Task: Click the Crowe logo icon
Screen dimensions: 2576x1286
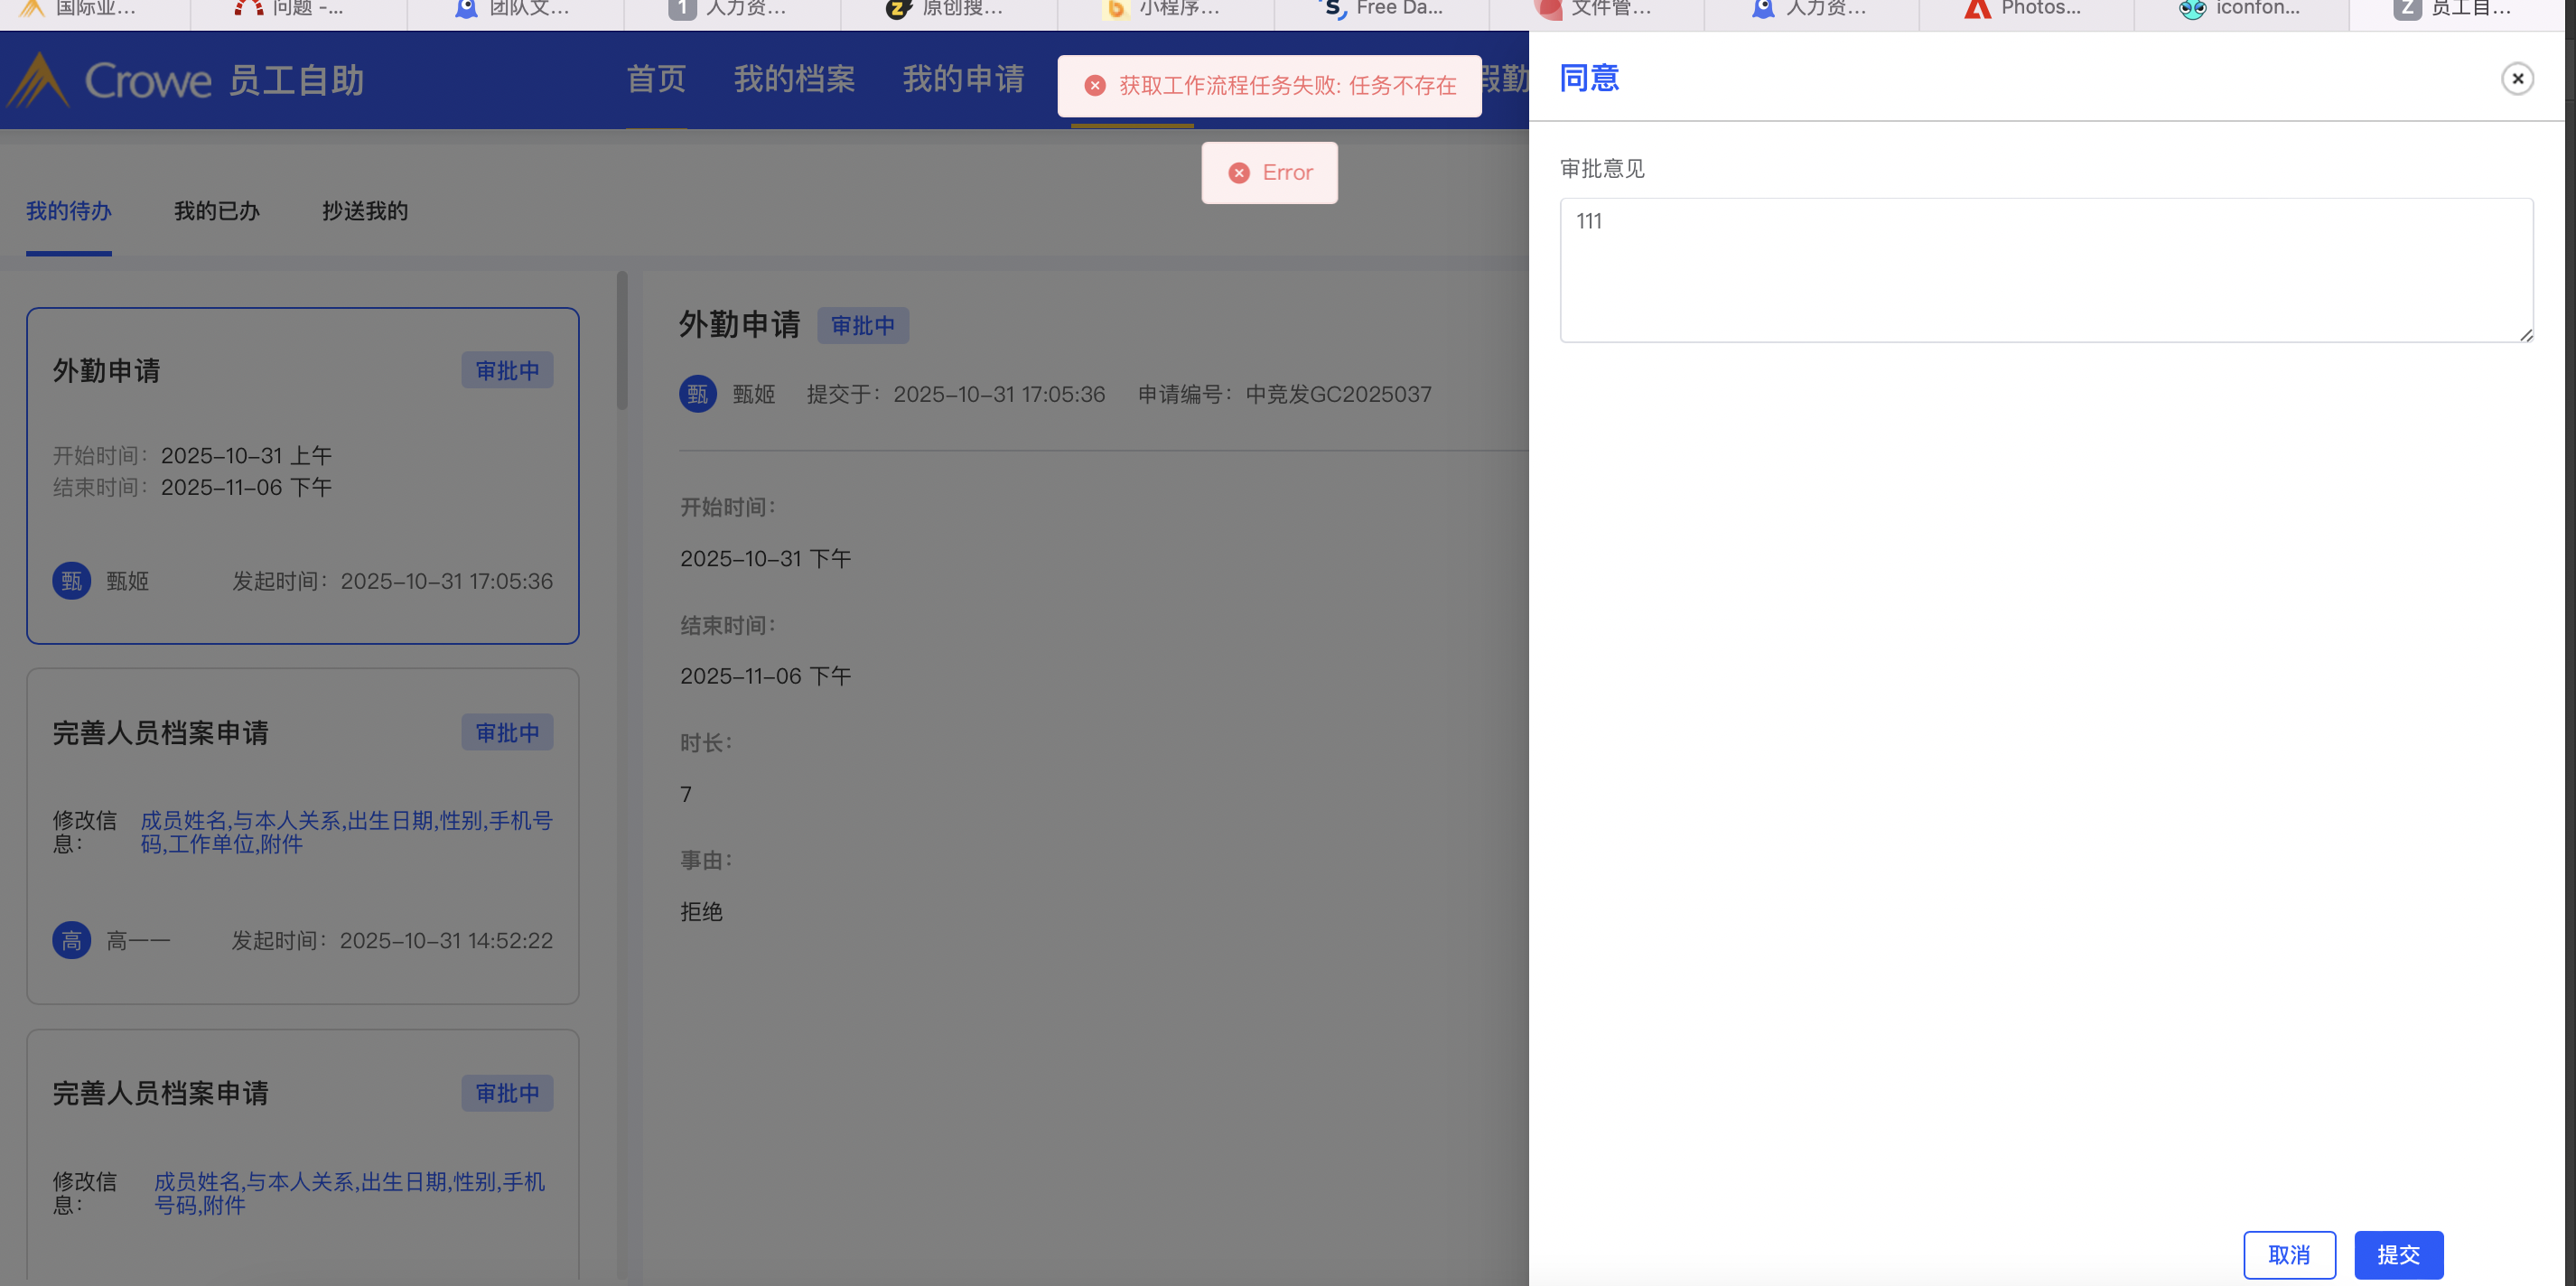Action: pos(38,80)
